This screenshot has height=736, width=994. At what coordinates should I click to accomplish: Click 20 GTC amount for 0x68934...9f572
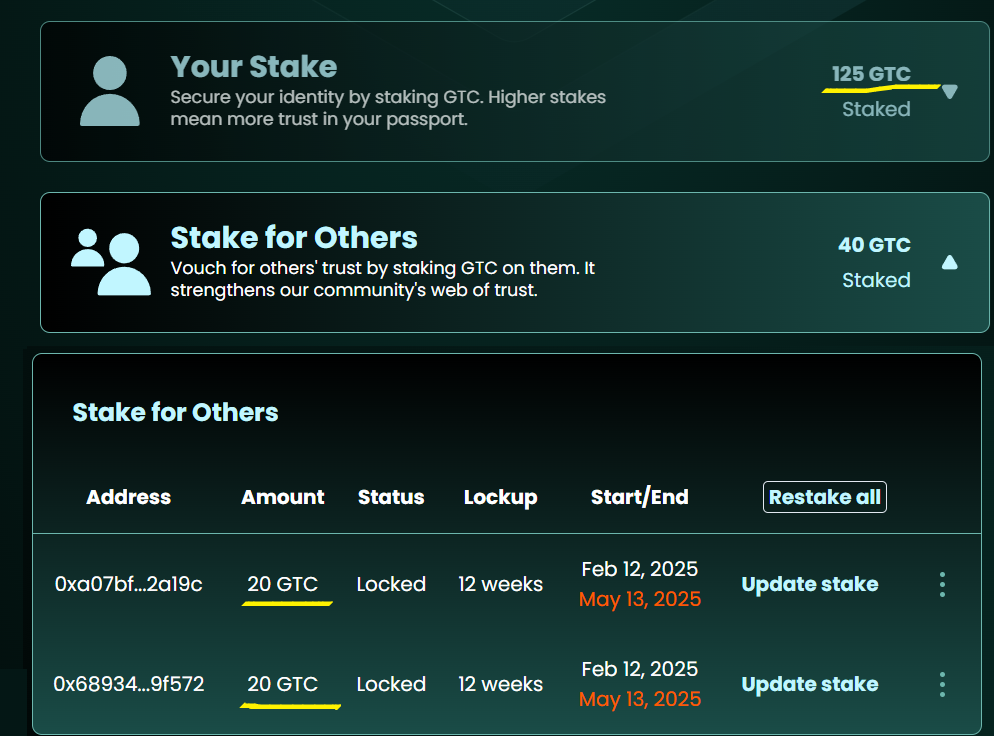tap(283, 684)
